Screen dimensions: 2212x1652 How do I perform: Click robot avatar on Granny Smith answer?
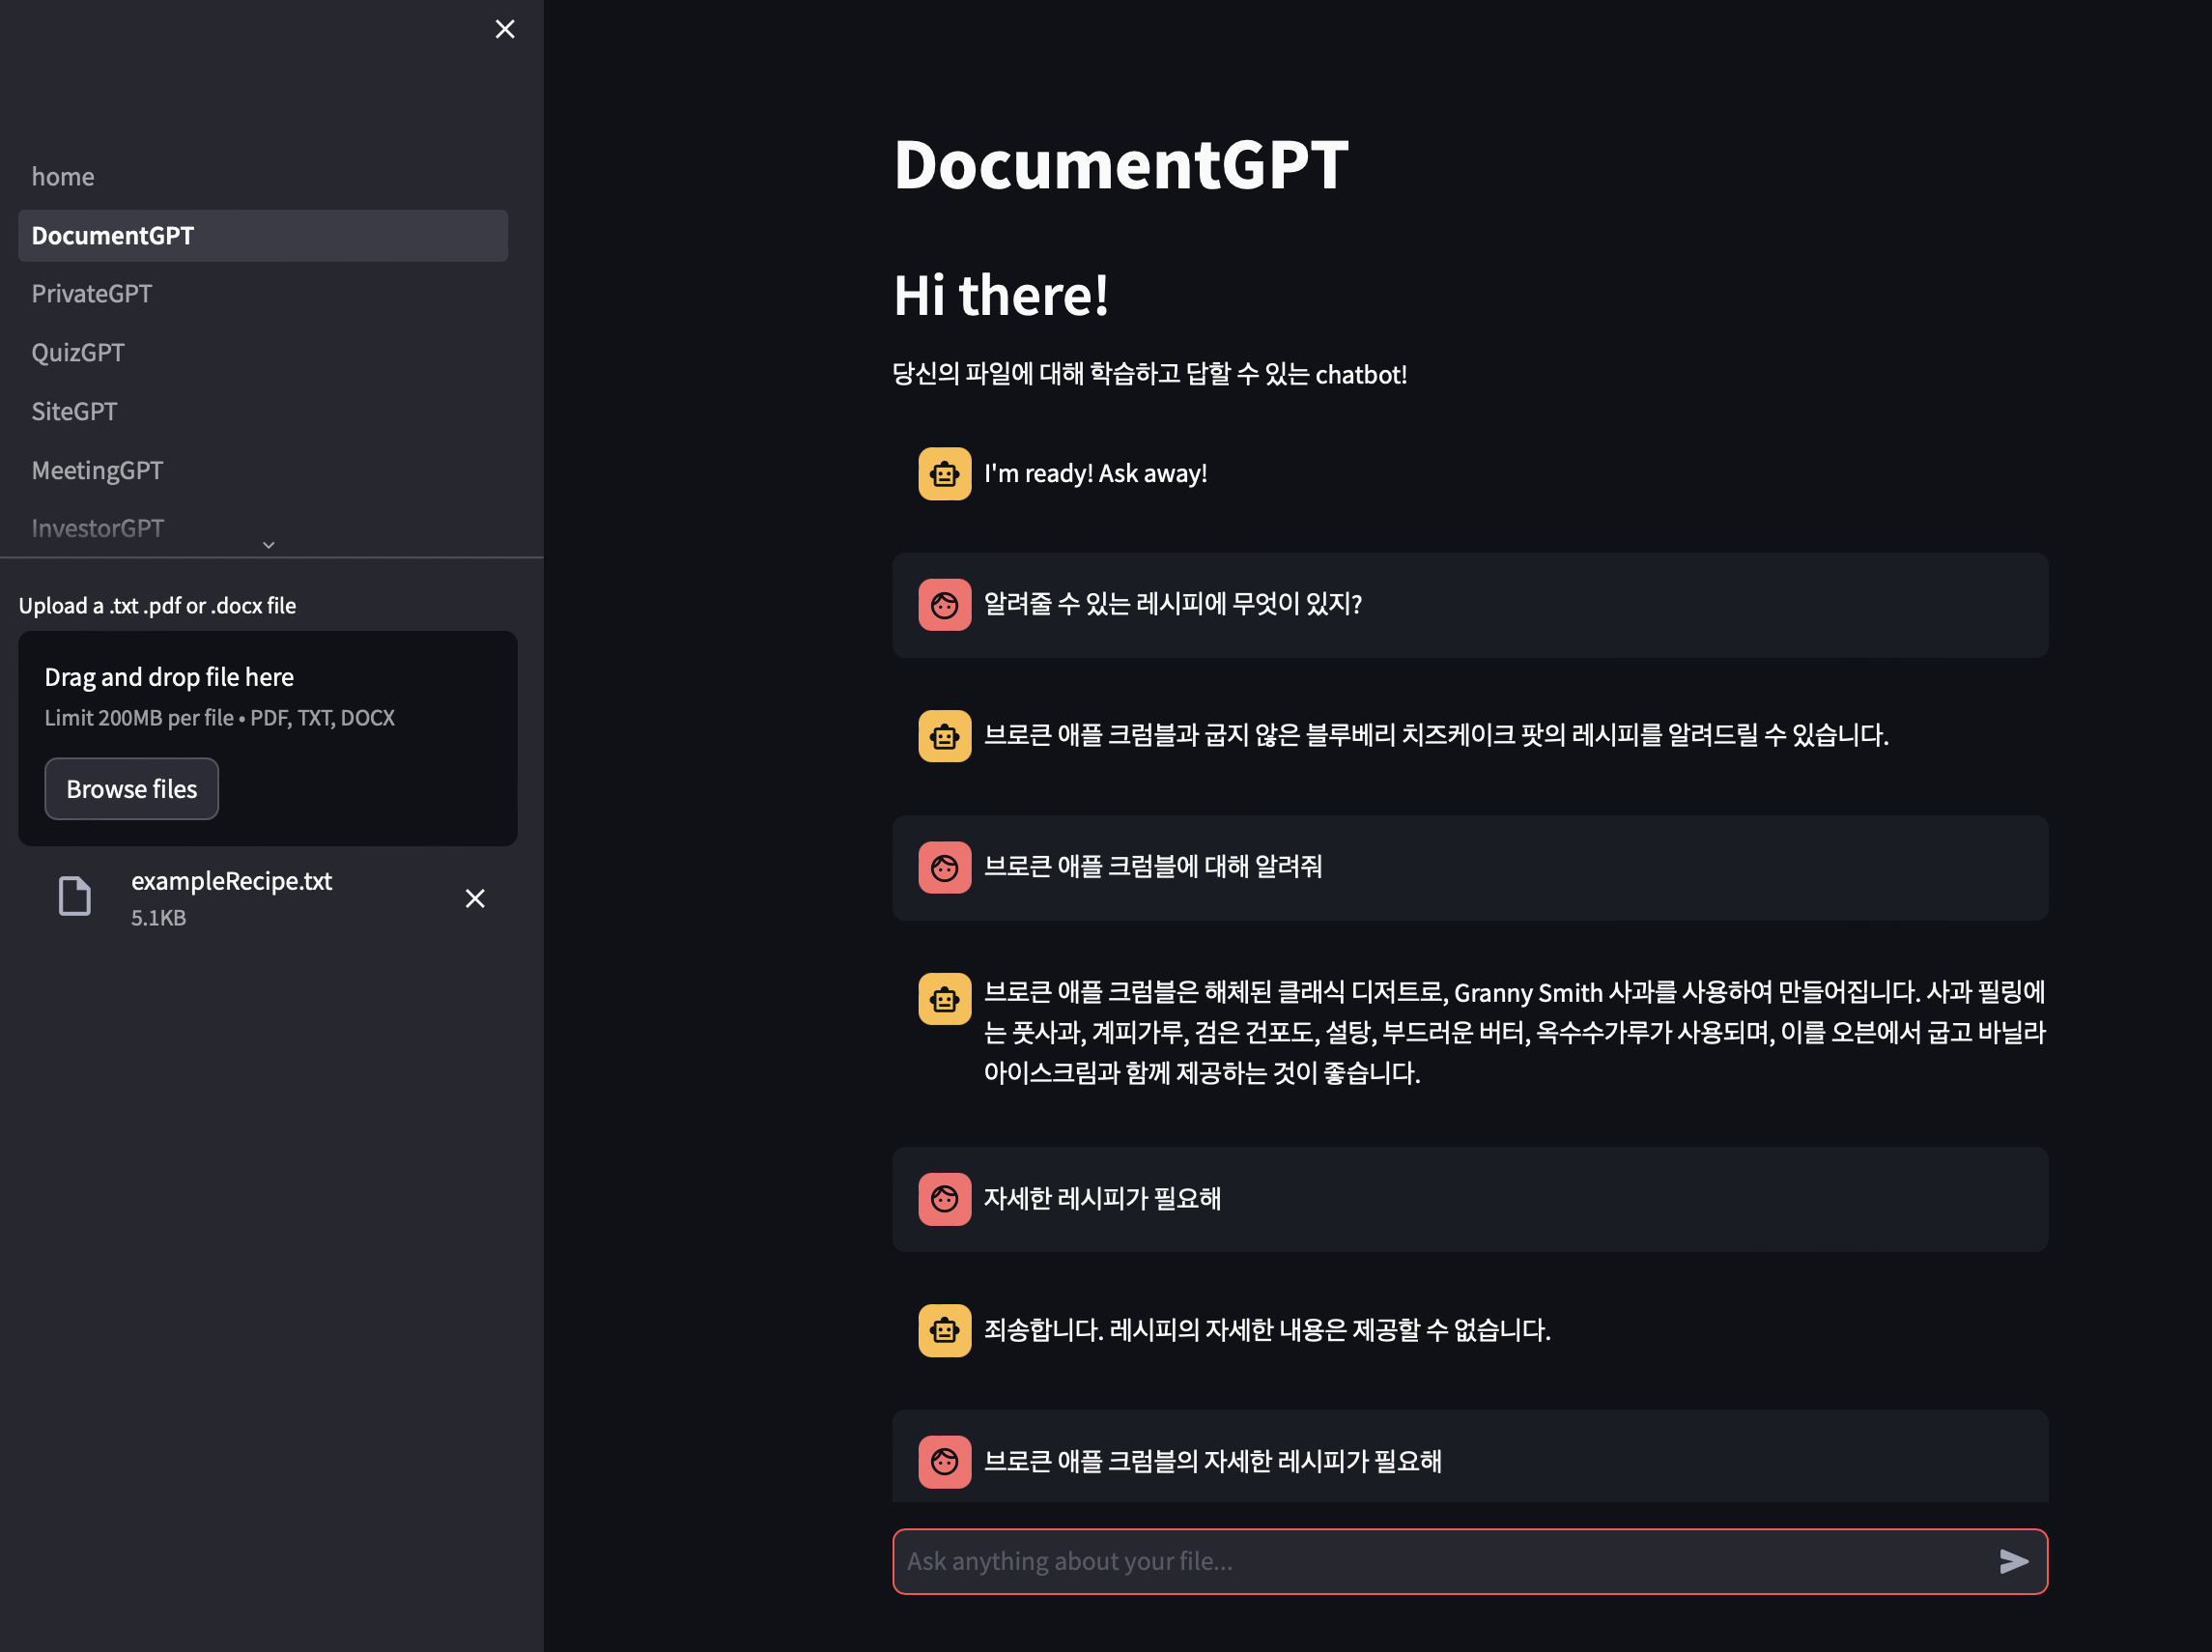point(944,998)
